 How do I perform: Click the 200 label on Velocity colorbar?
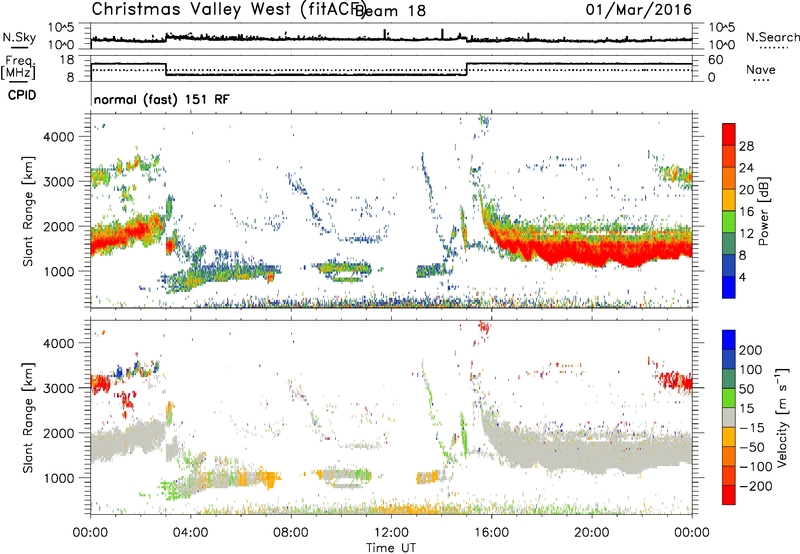pos(751,350)
